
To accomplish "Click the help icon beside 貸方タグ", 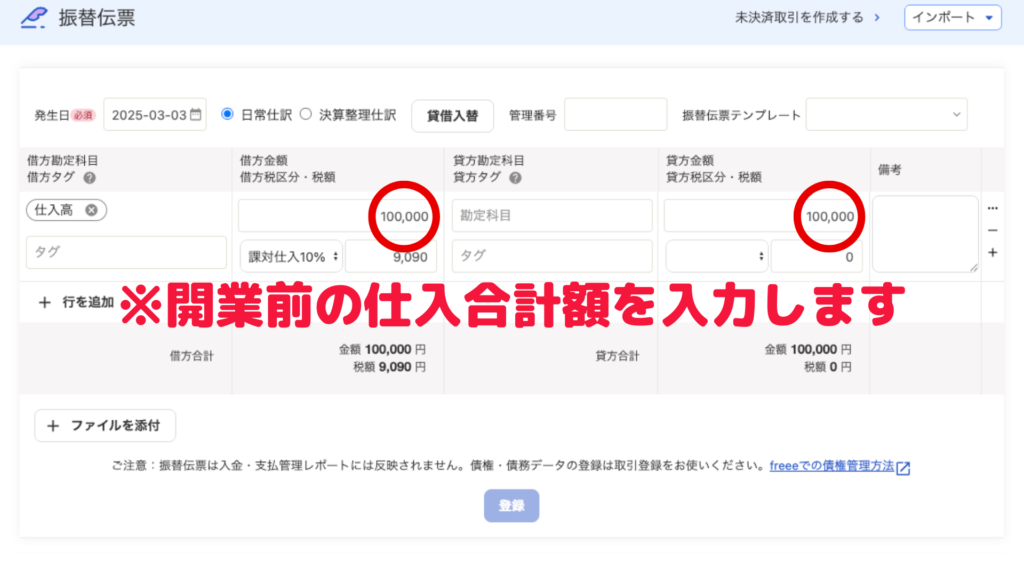I will coord(515,178).
